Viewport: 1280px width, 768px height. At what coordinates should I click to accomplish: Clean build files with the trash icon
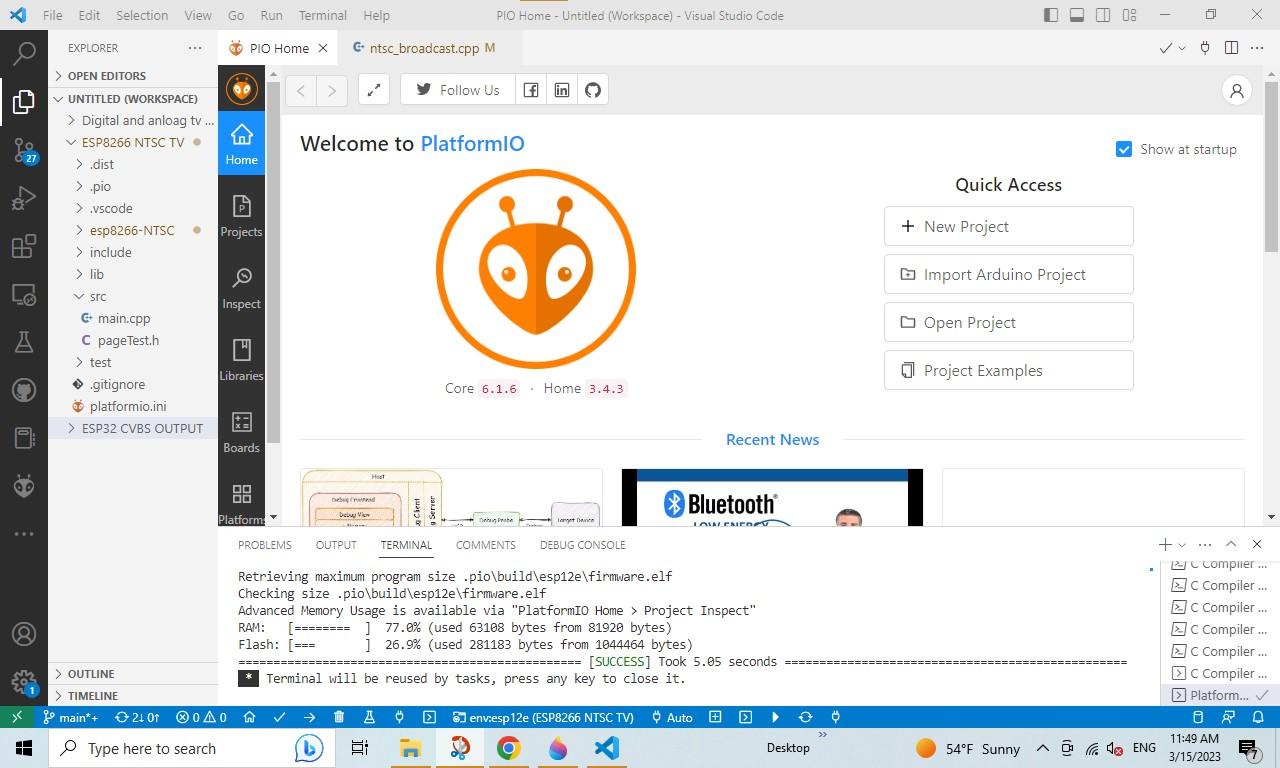pyautogui.click(x=339, y=717)
